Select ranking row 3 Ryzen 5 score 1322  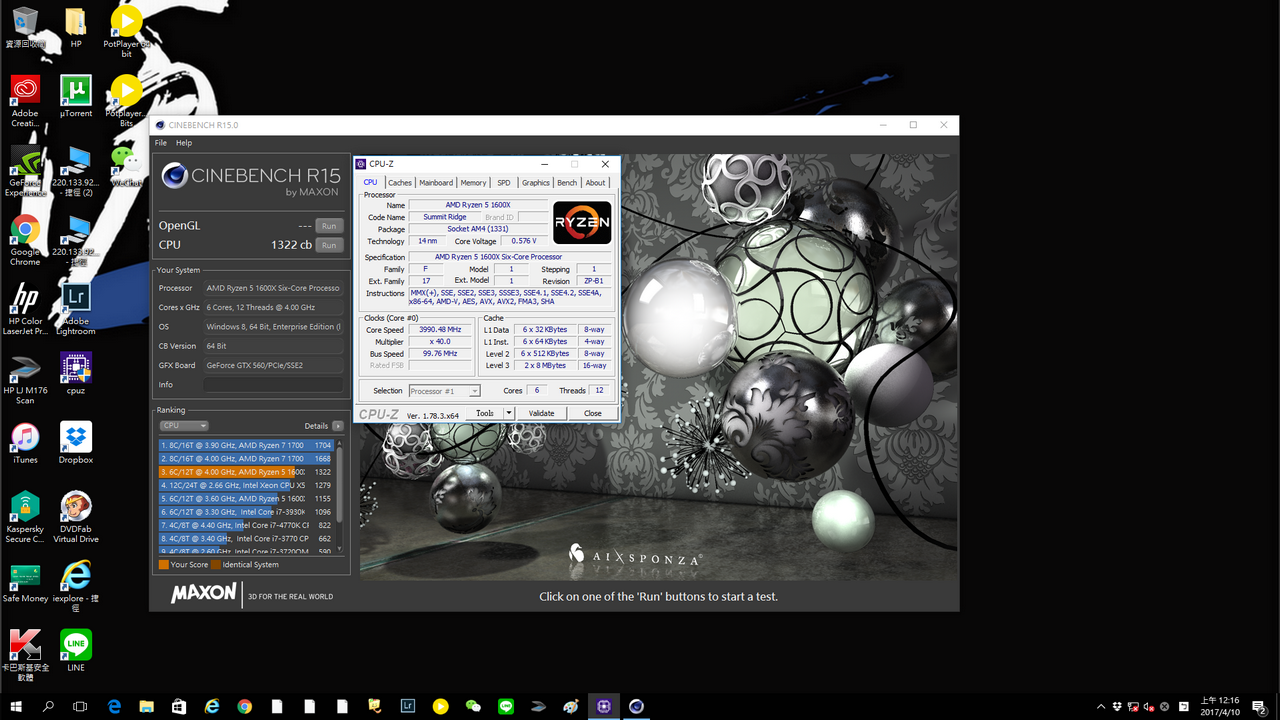click(x=247, y=472)
